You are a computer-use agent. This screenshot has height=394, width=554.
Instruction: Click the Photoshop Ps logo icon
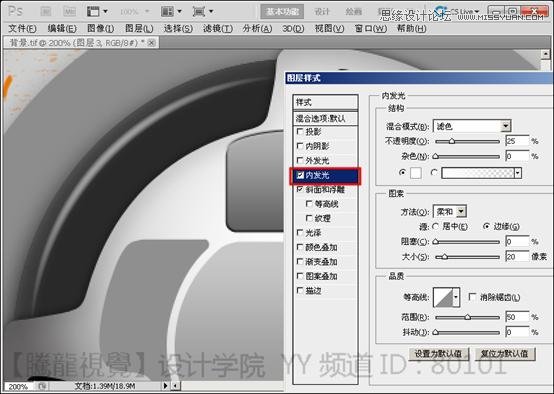(x=15, y=11)
